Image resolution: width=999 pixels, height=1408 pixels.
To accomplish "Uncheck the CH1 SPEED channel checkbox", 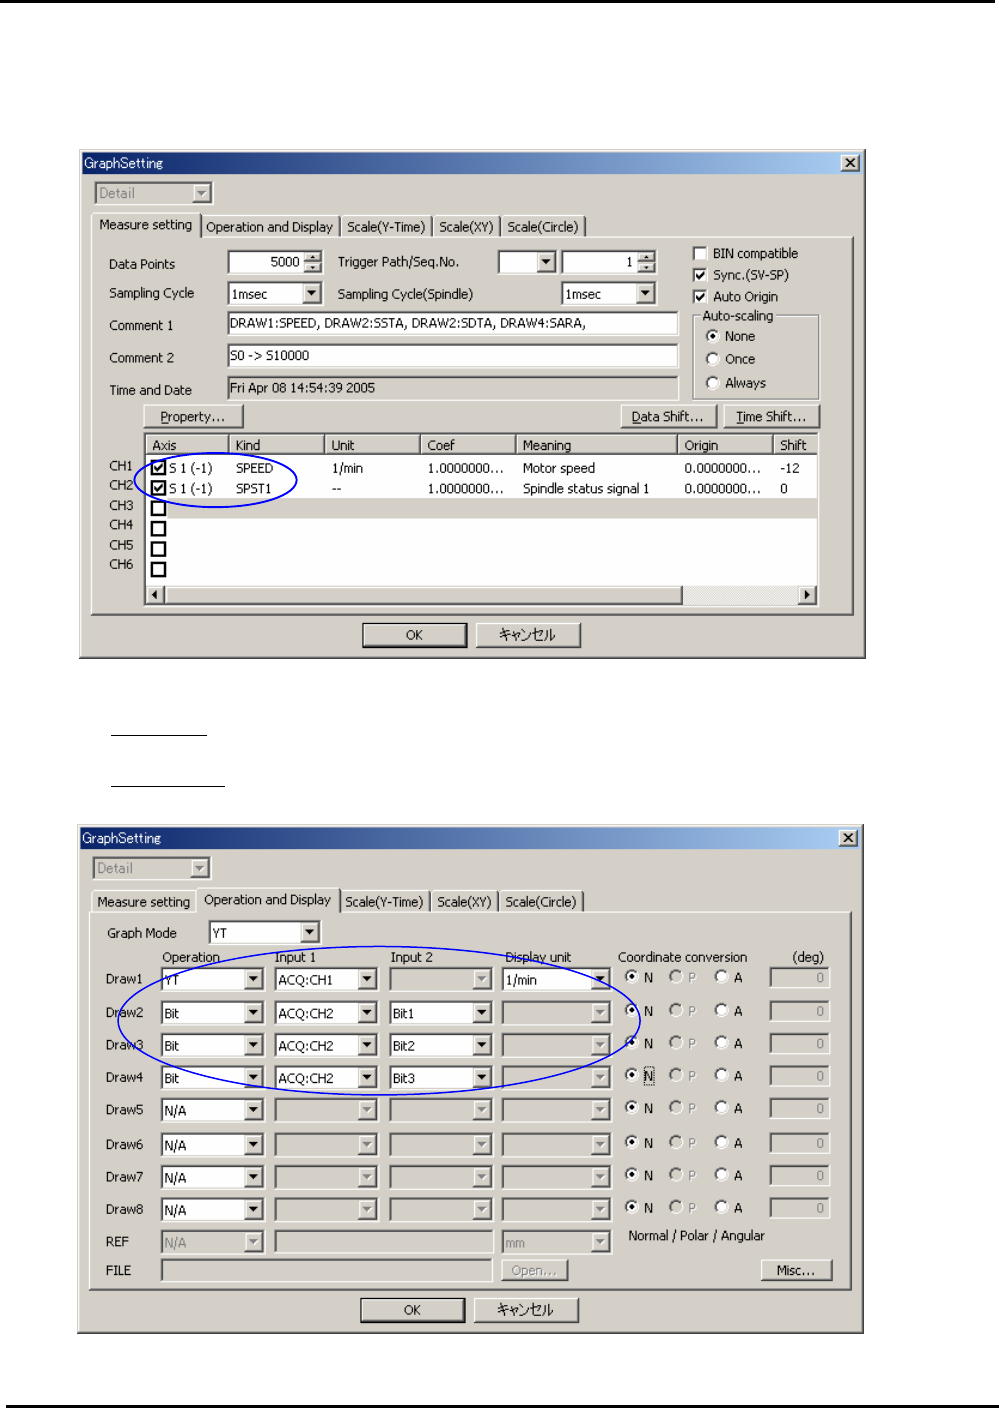I will click(159, 468).
